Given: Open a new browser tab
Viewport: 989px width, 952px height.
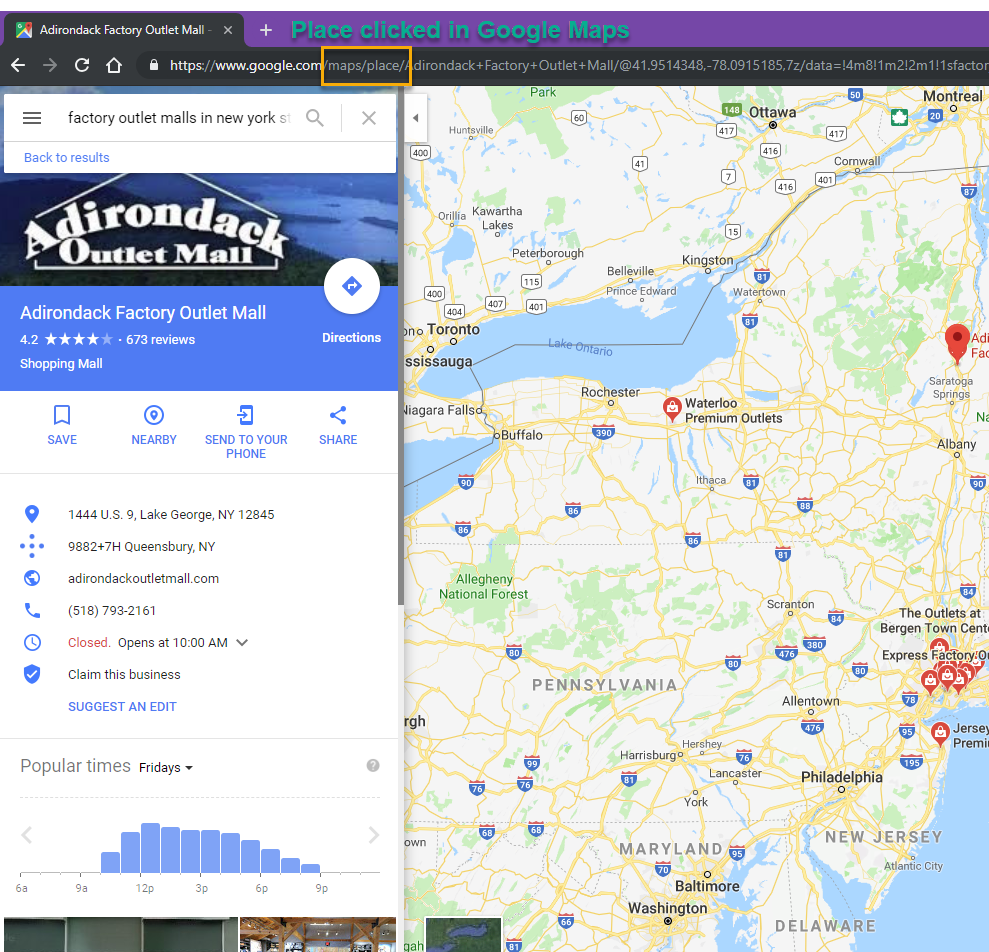Looking at the screenshot, I should (266, 30).
